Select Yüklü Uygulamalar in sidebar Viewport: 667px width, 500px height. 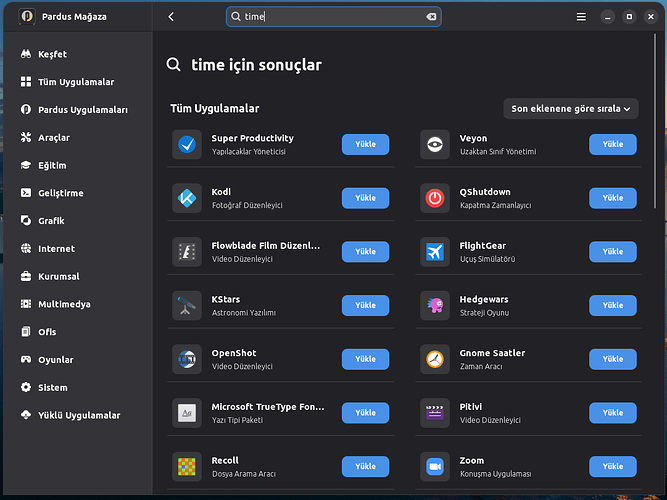(78, 415)
